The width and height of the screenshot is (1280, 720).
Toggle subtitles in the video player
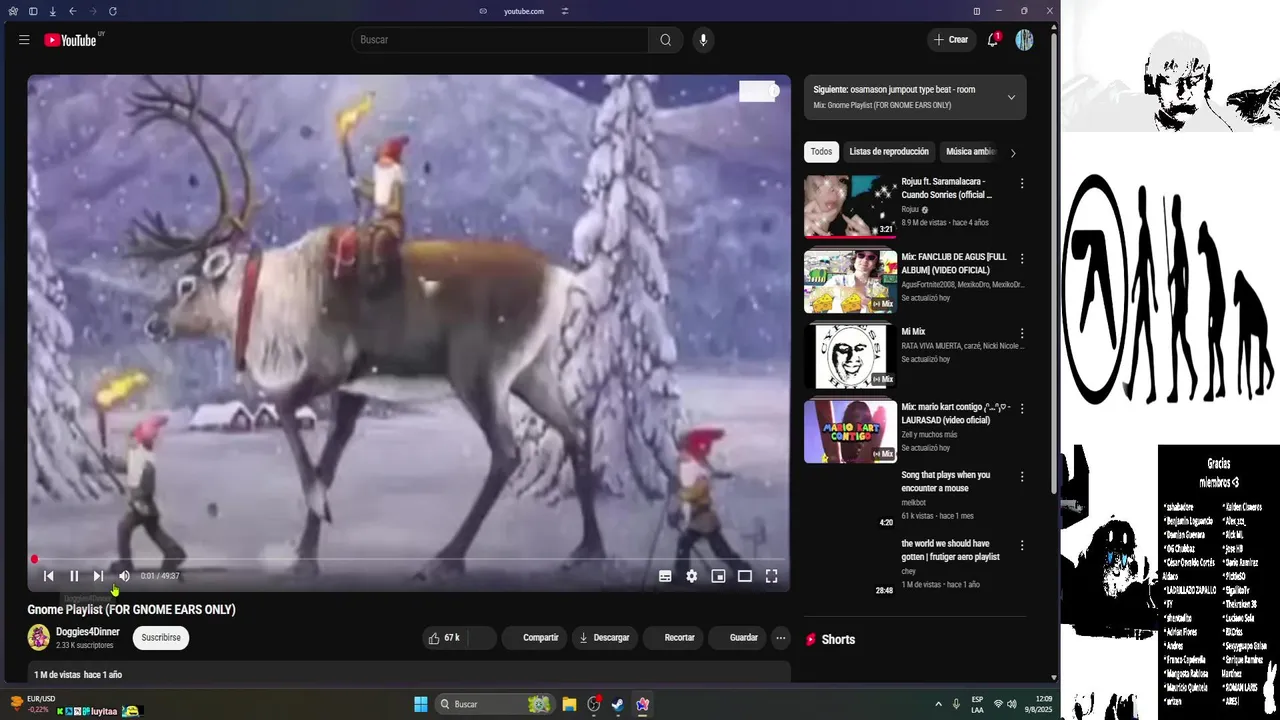tap(665, 576)
